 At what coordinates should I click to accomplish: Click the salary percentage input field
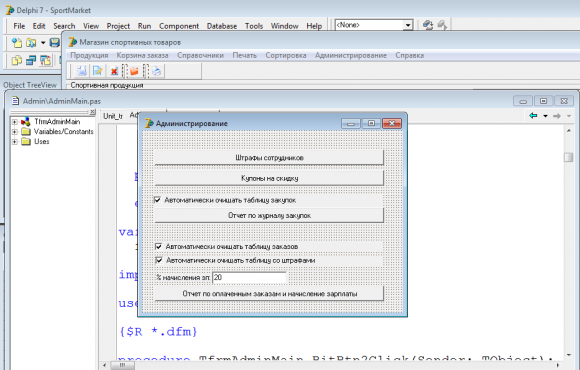(x=249, y=278)
